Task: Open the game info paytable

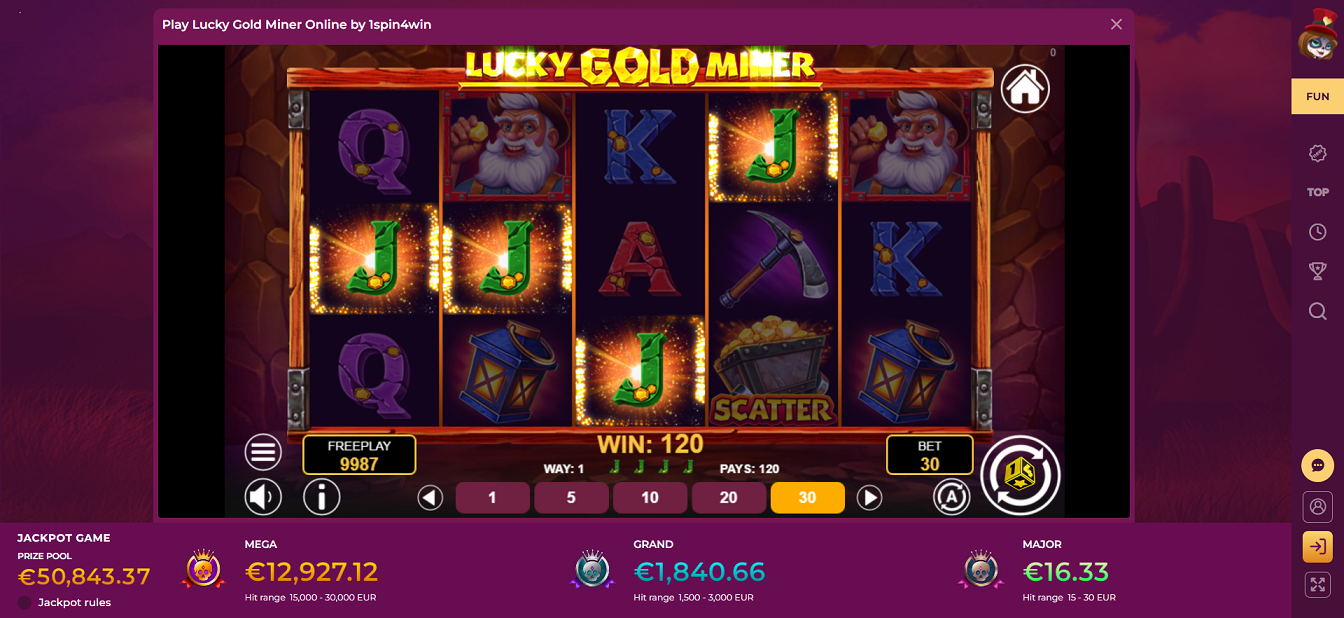Action: 321,496
